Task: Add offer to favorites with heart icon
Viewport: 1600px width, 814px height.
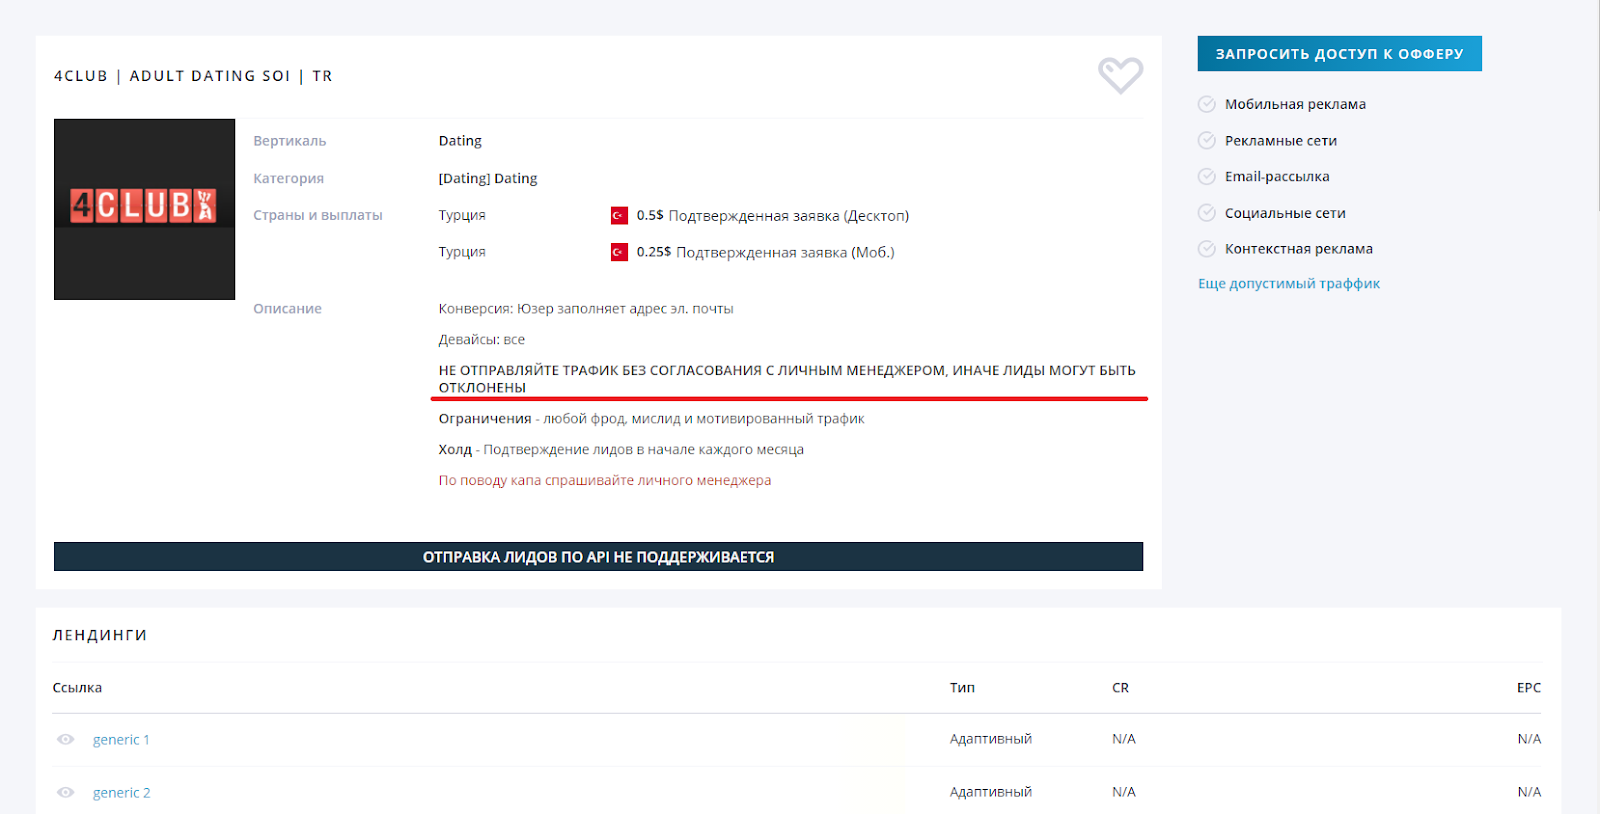Action: pos(1120,75)
